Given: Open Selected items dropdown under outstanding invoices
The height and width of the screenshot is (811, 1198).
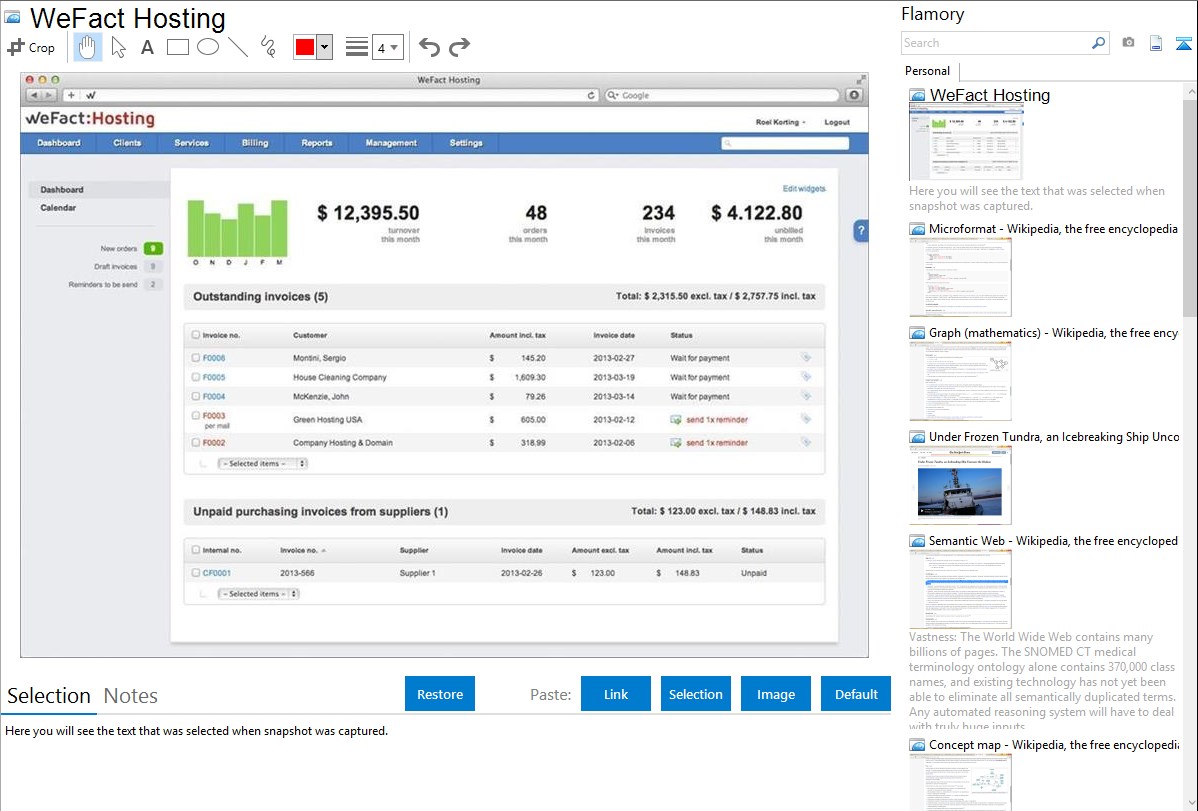Looking at the screenshot, I should [x=262, y=463].
